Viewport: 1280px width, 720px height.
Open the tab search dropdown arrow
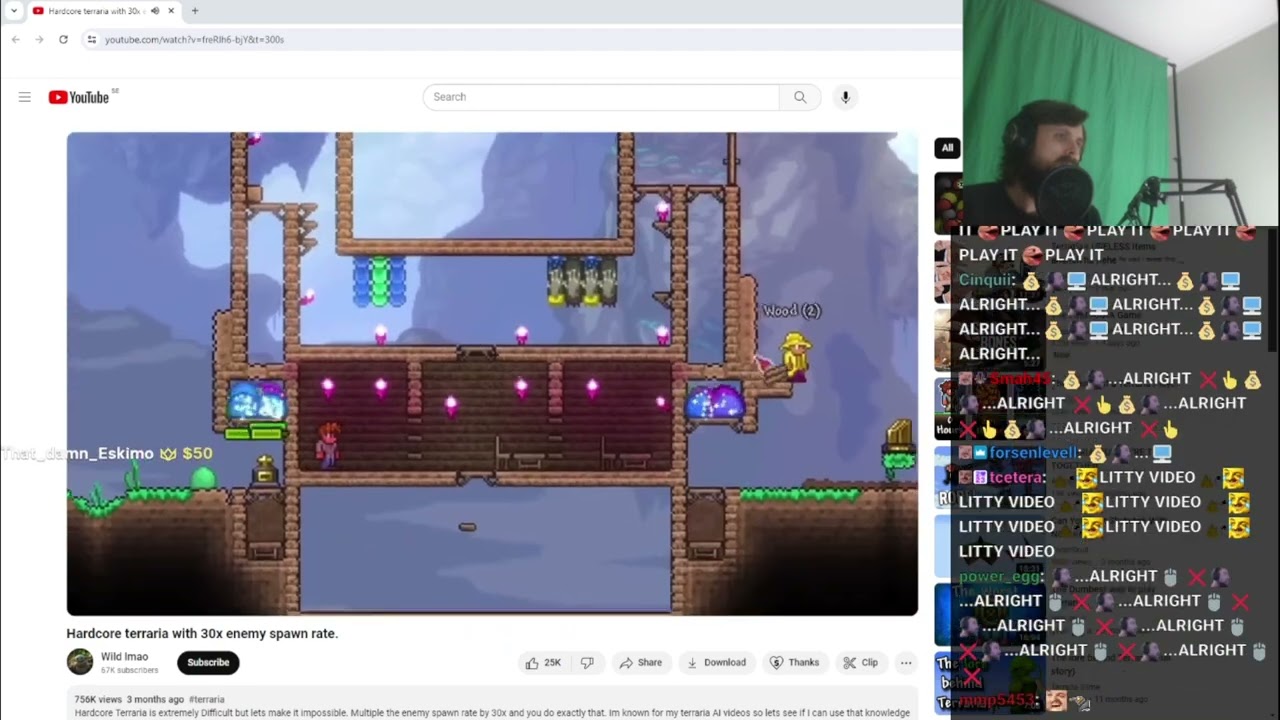click(13, 11)
